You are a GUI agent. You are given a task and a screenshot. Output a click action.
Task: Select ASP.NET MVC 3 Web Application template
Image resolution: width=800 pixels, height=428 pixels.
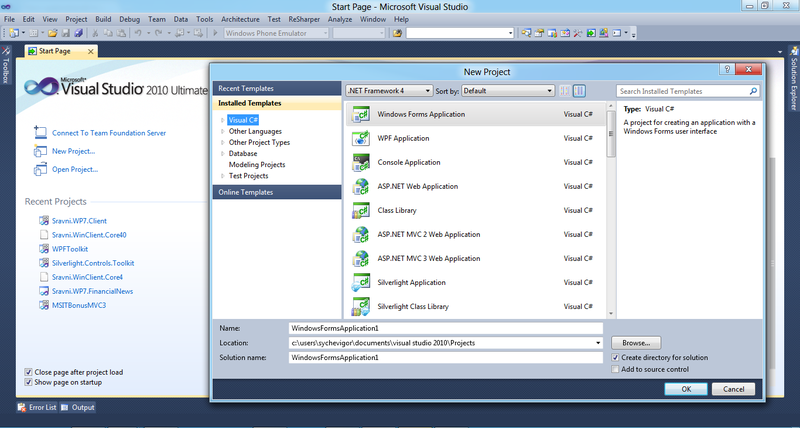(x=476, y=258)
